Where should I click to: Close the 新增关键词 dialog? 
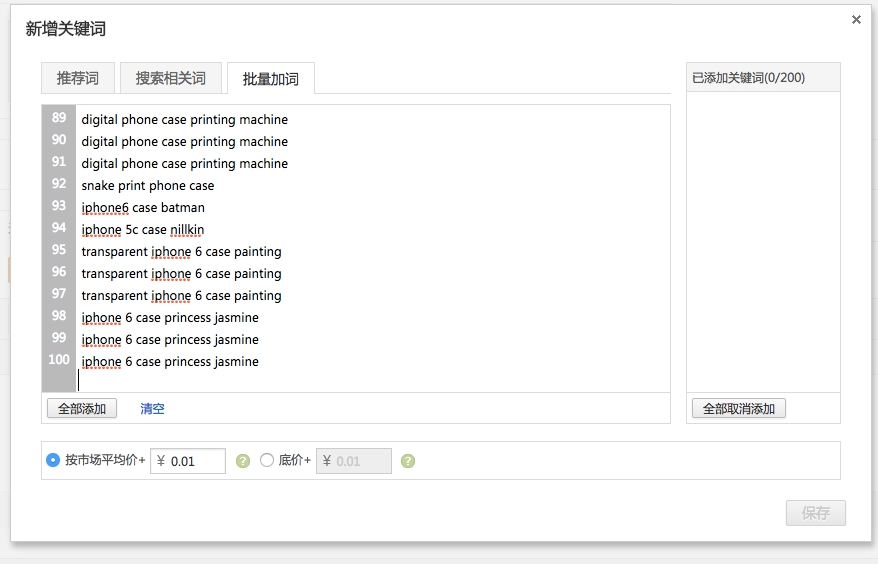856,19
